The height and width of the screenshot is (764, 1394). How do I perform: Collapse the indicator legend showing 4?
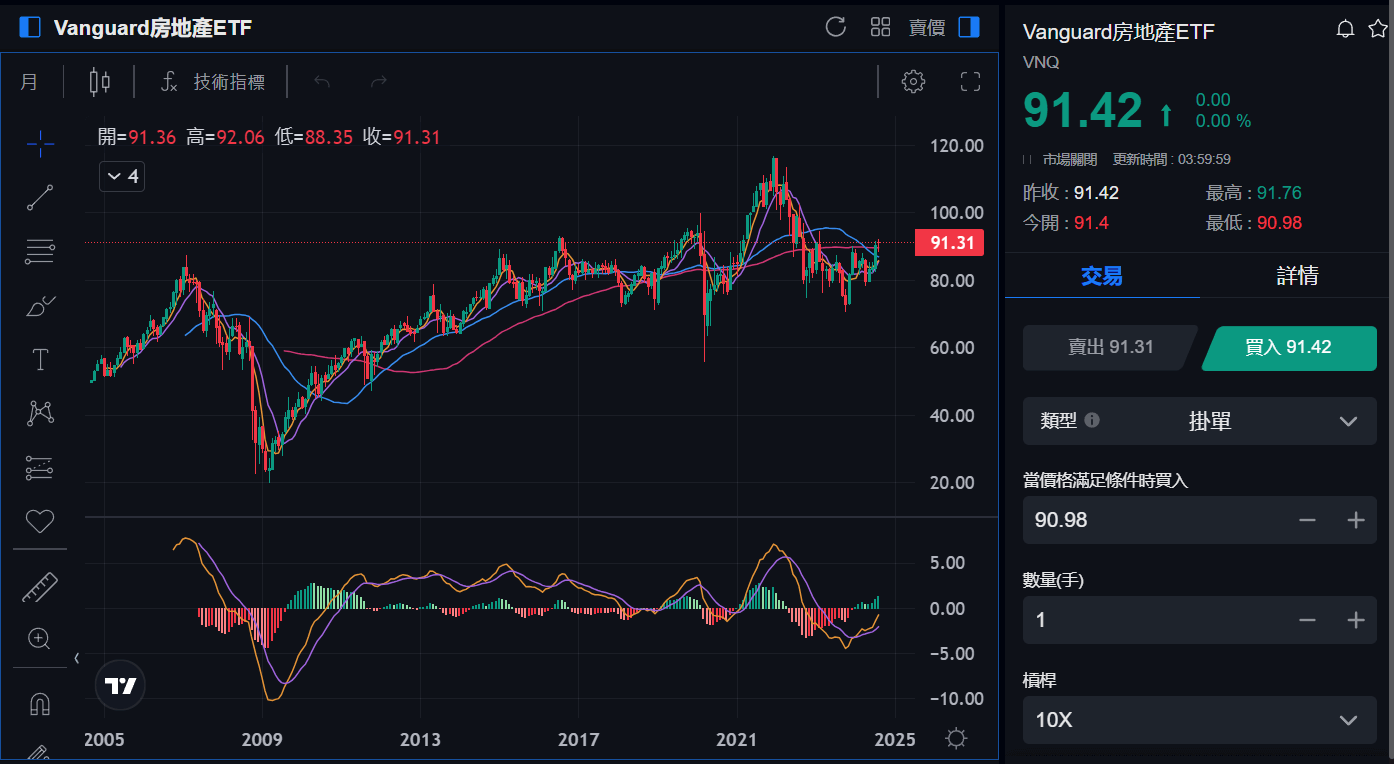point(122,177)
